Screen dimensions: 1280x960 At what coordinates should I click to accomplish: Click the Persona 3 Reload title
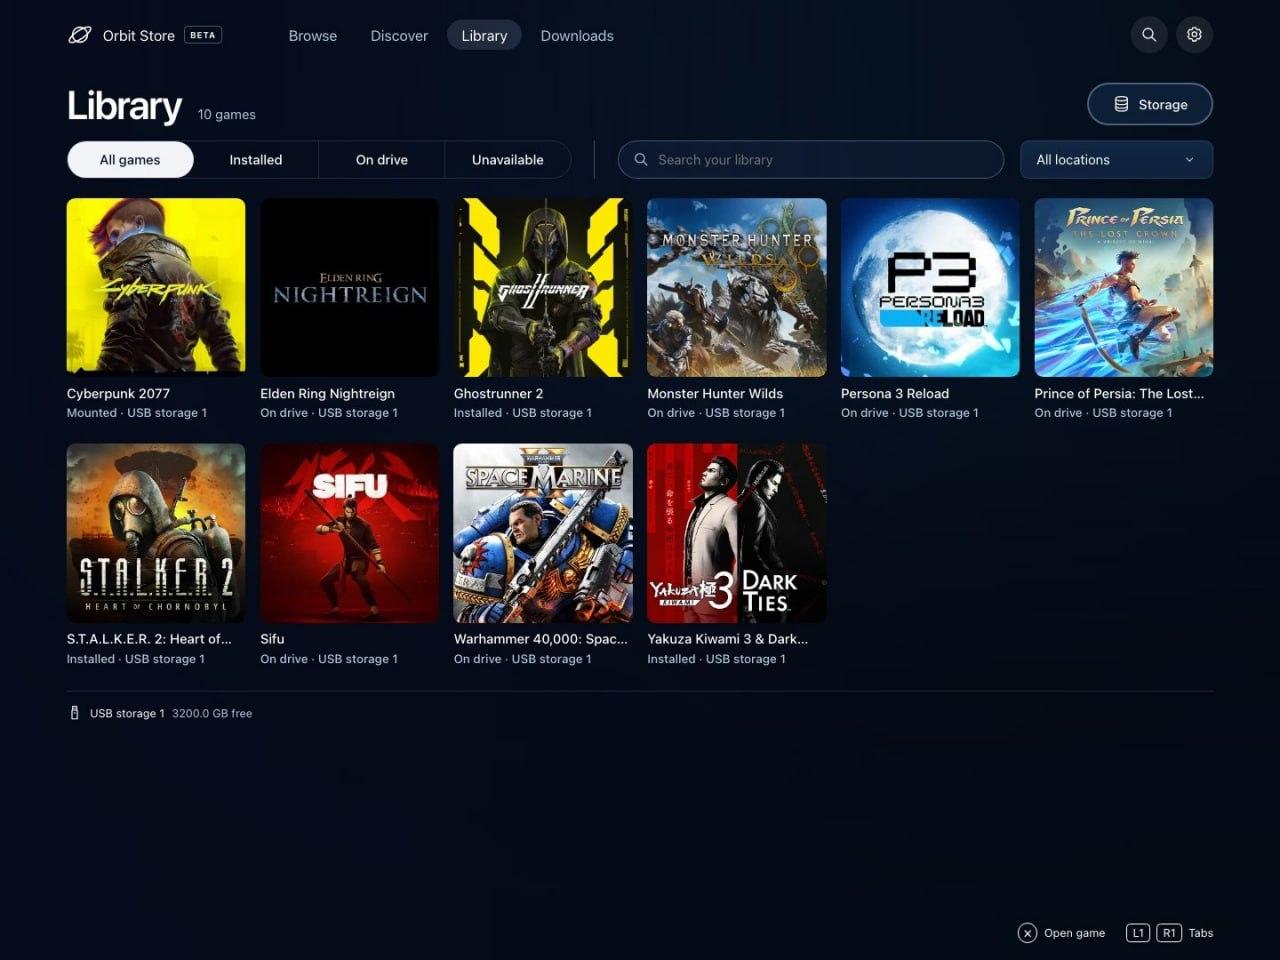[895, 394]
